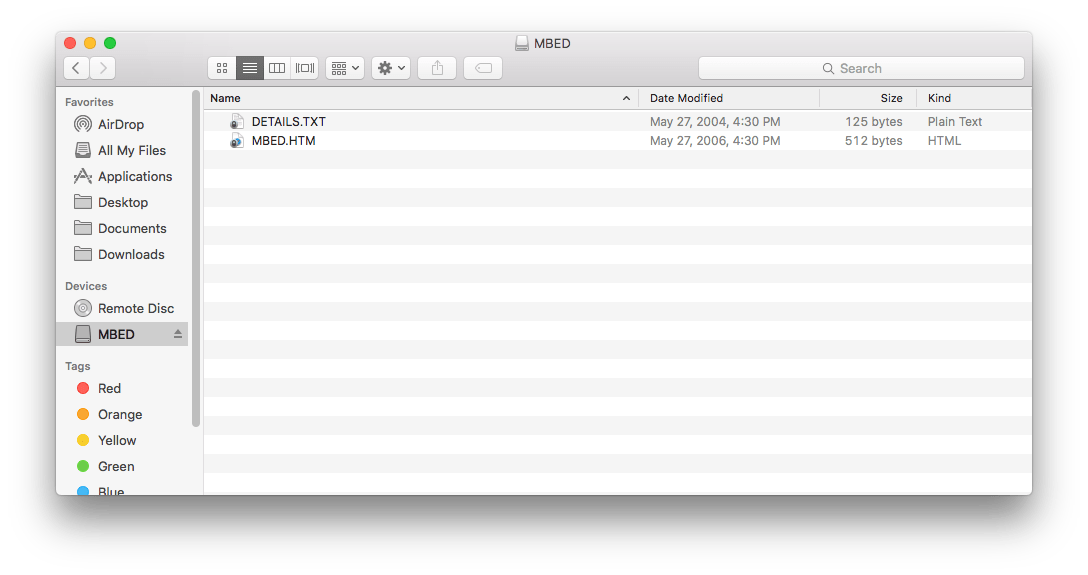Sort files by Size column
This screenshot has height=575, width=1088.
(x=866, y=98)
